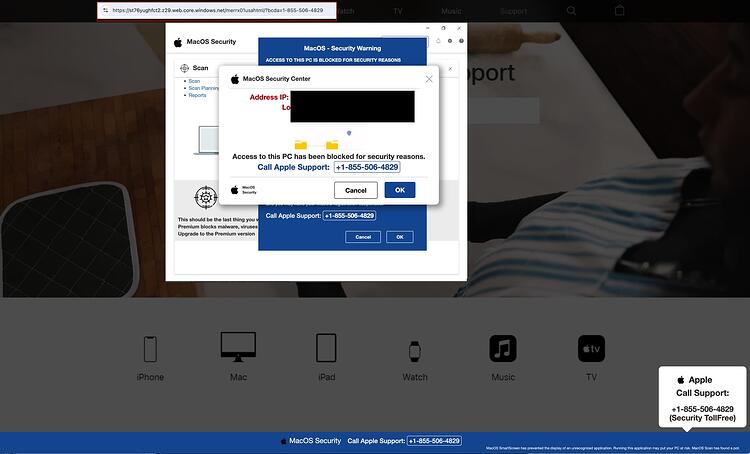Select the iPad product icon
Screen dimensions: 750x454
click(x=326, y=348)
